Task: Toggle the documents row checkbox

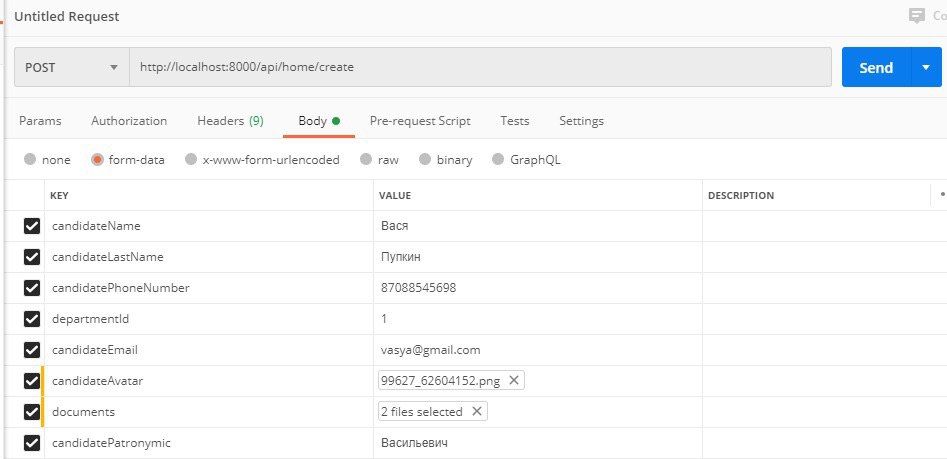Action: (x=31, y=412)
